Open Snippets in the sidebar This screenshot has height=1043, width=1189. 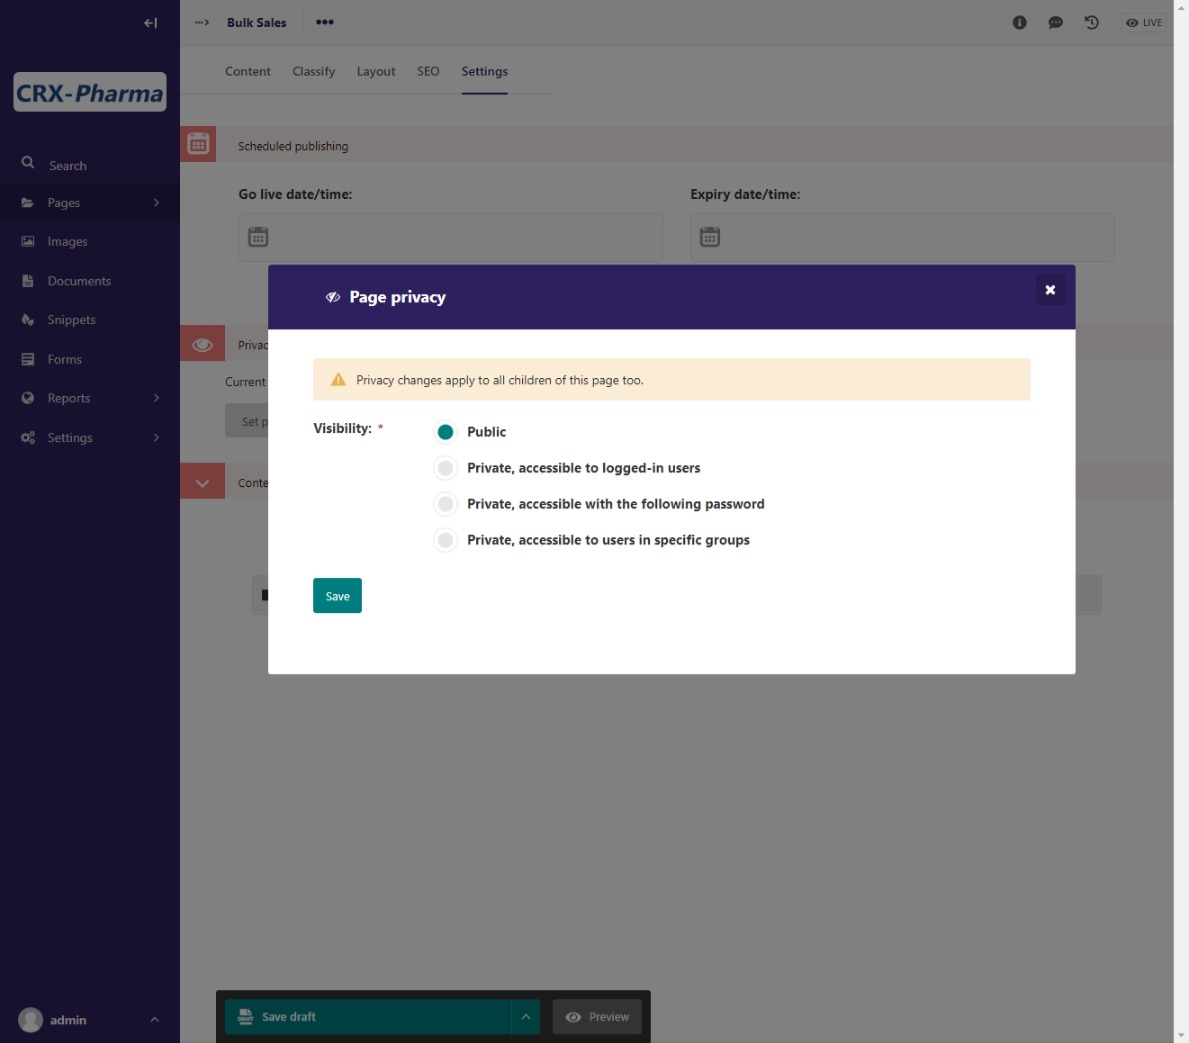71,320
